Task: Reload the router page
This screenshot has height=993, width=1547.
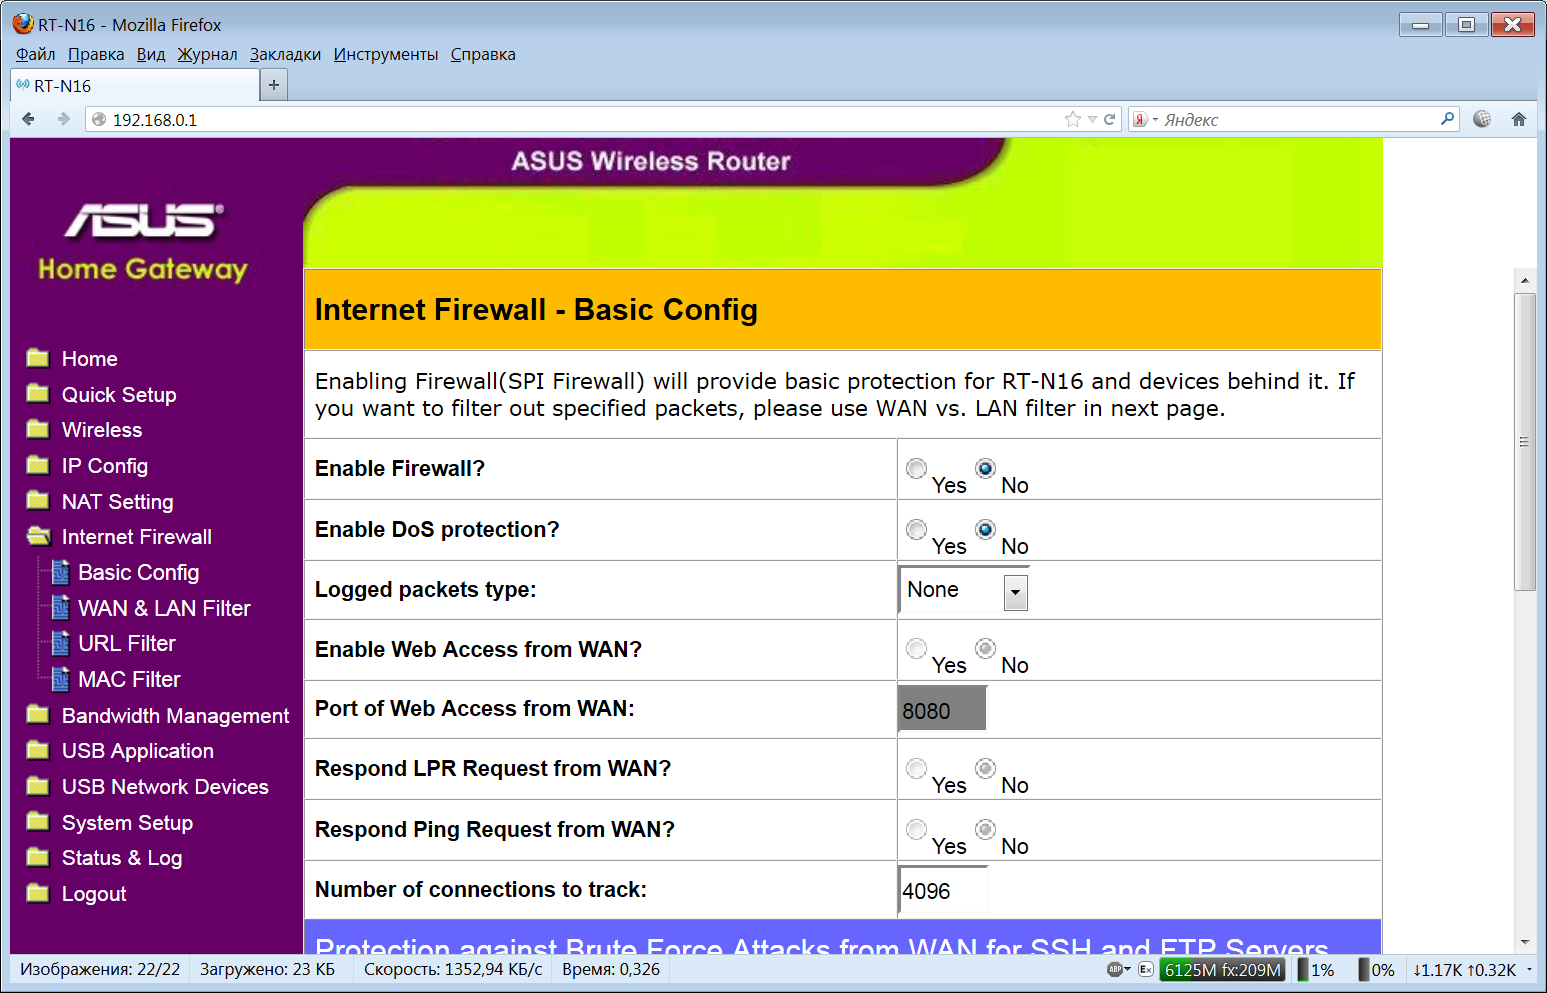Action: pos(1109,119)
